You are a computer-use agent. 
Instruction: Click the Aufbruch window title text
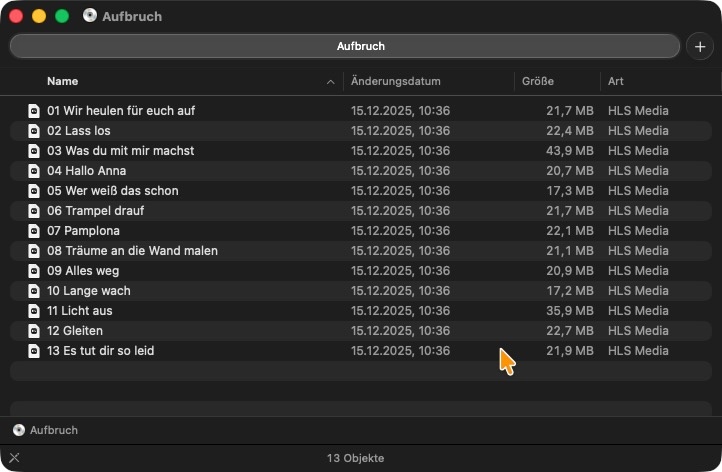(132, 17)
